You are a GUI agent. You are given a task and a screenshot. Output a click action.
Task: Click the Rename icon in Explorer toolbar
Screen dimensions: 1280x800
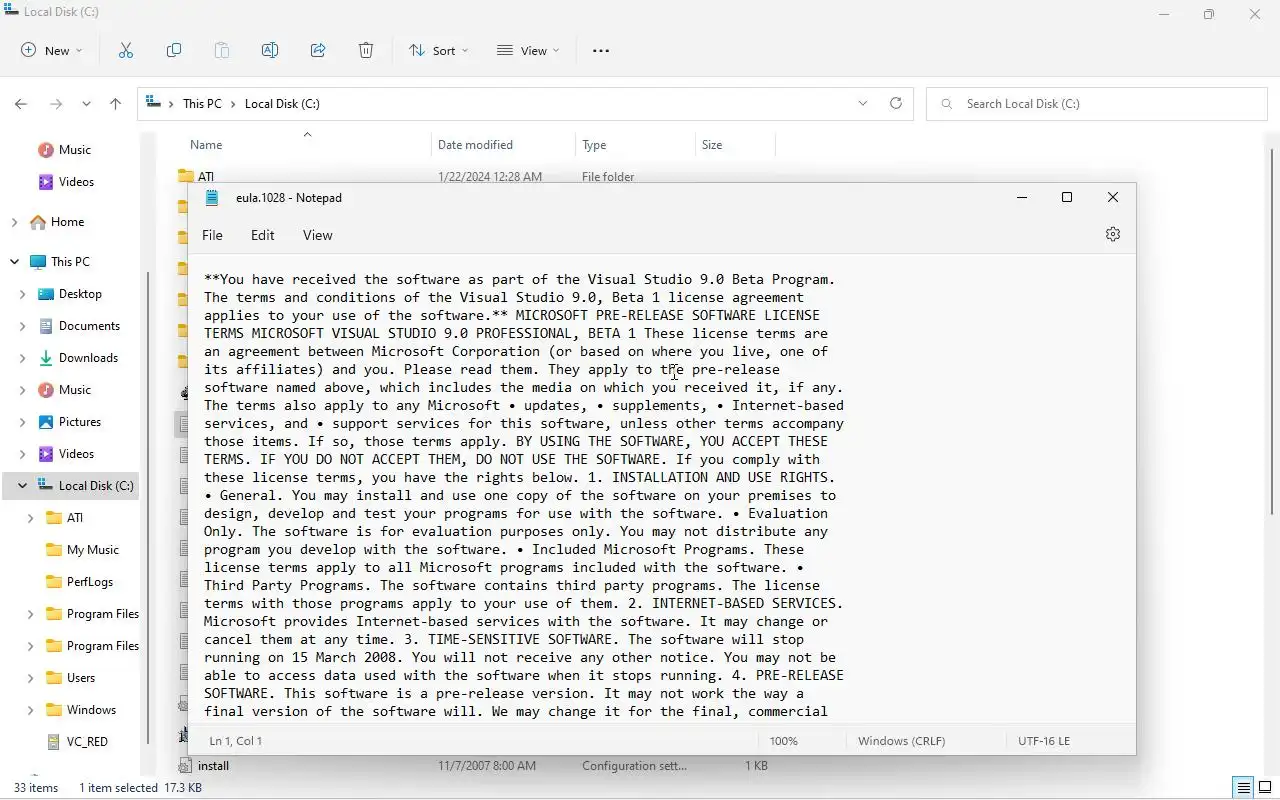pos(269,50)
